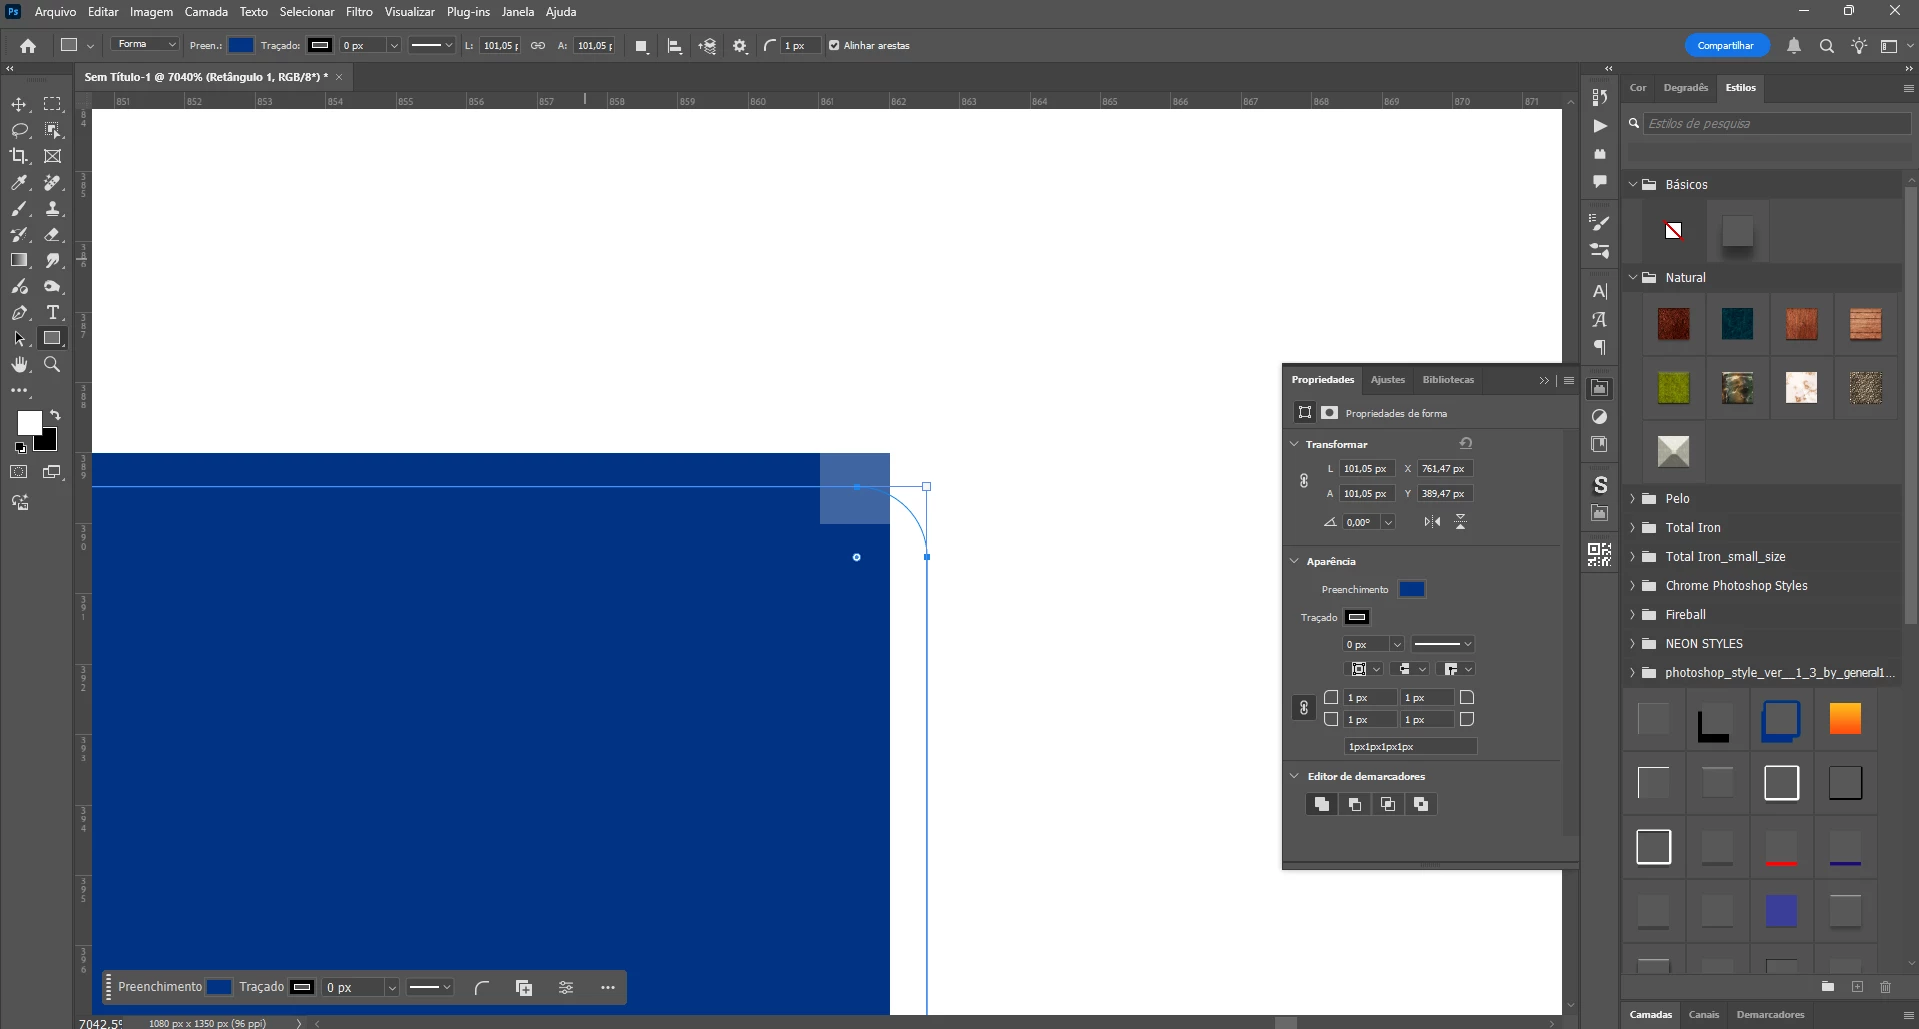The width and height of the screenshot is (1919, 1029).
Task: Switch to the Degradês tab
Action: tap(1685, 88)
